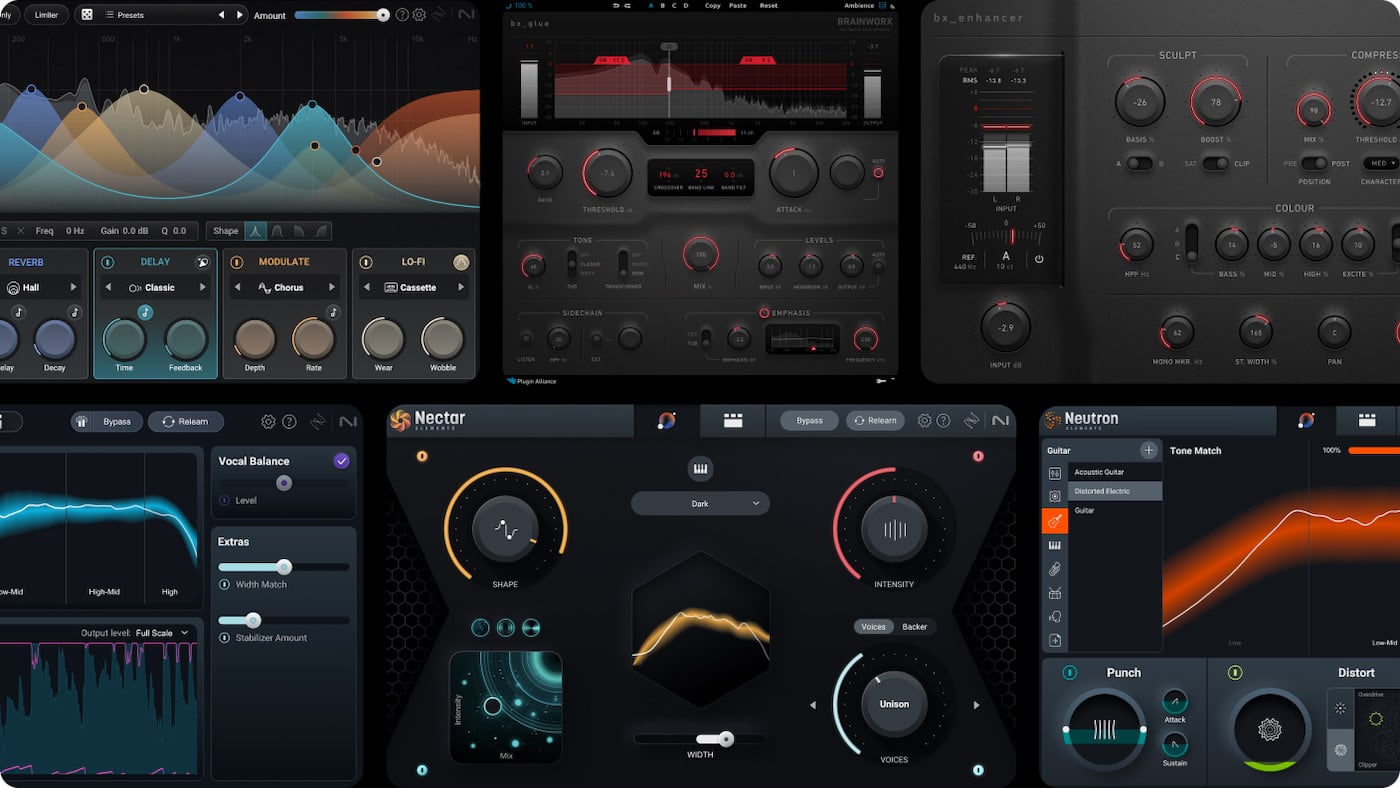The image size is (1400, 788).
Task: Click the dice randomize icon beside Presets
Action: tap(87, 15)
